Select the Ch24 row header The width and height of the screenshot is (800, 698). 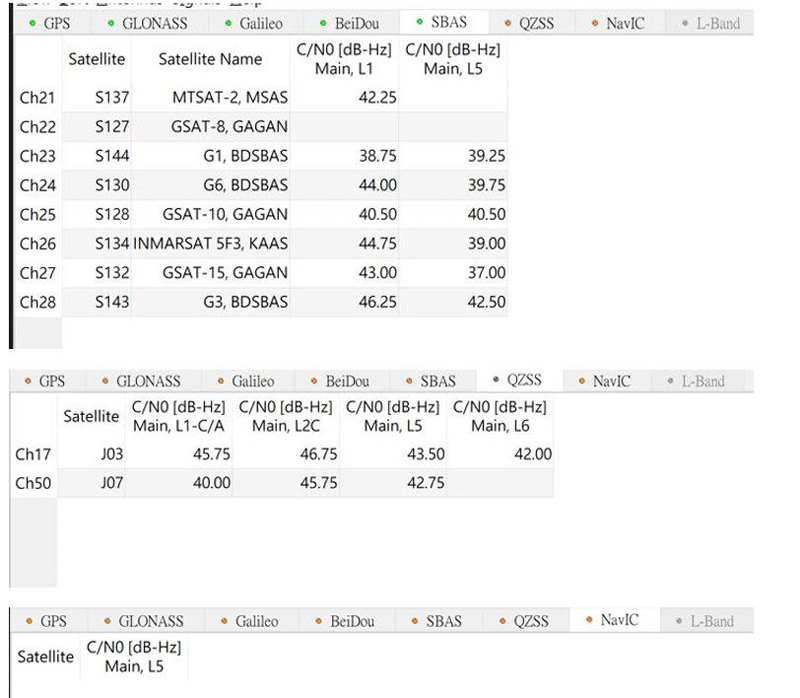(38, 185)
